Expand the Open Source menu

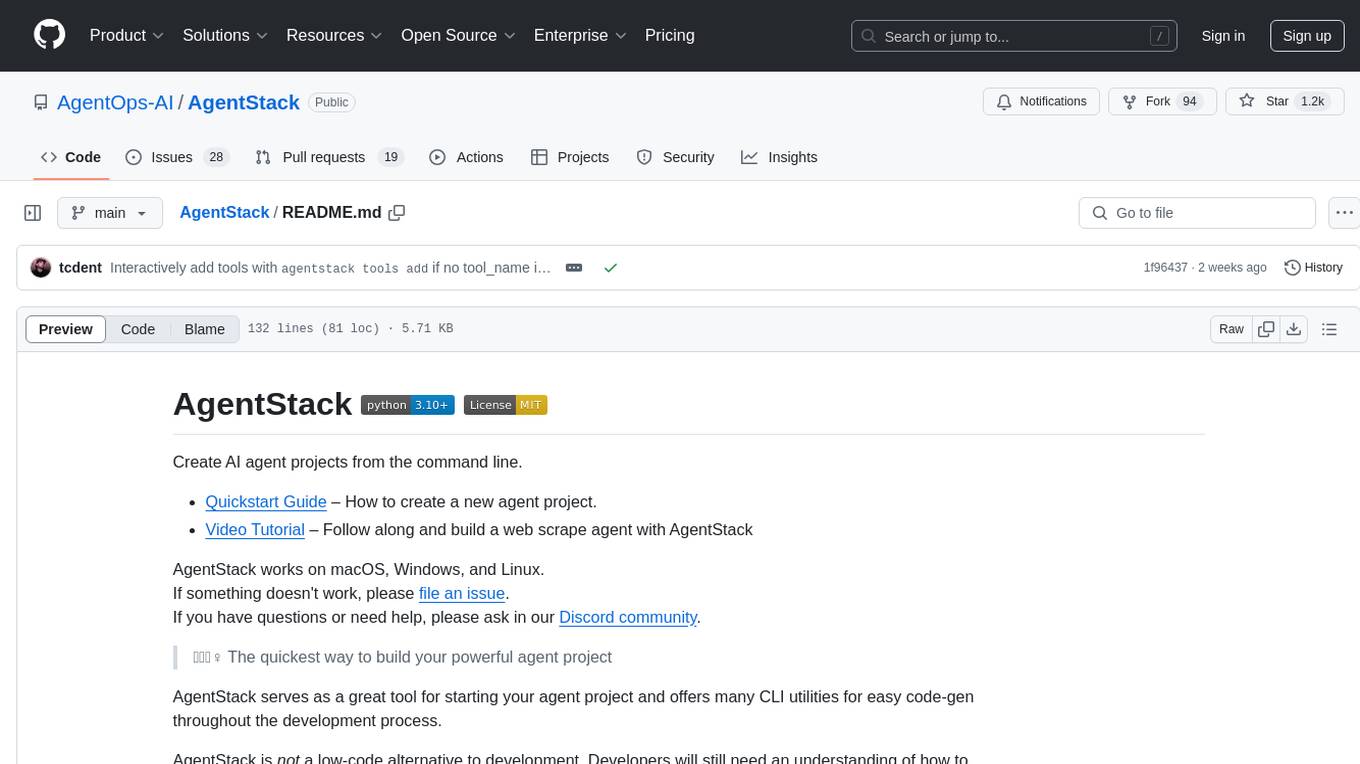click(x=458, y=35)
